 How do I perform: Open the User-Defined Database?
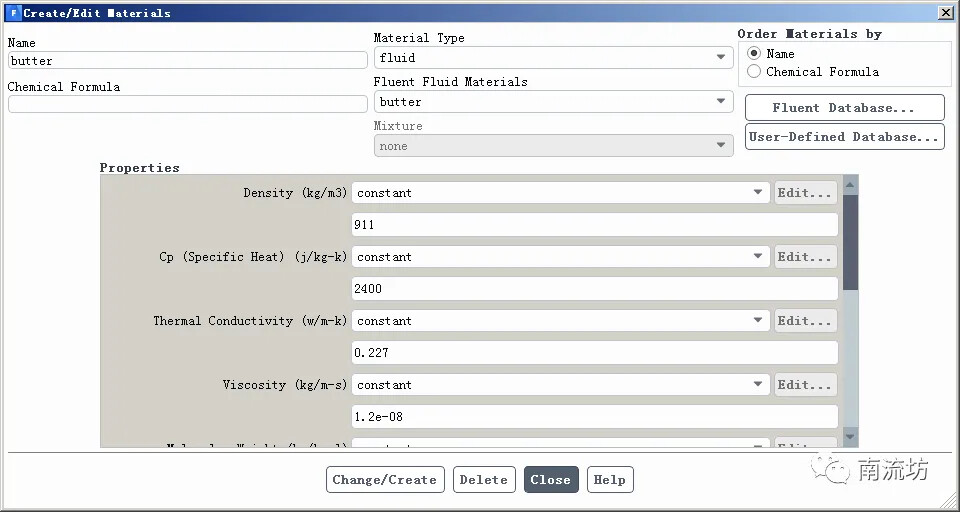click(x=844, y=137)
